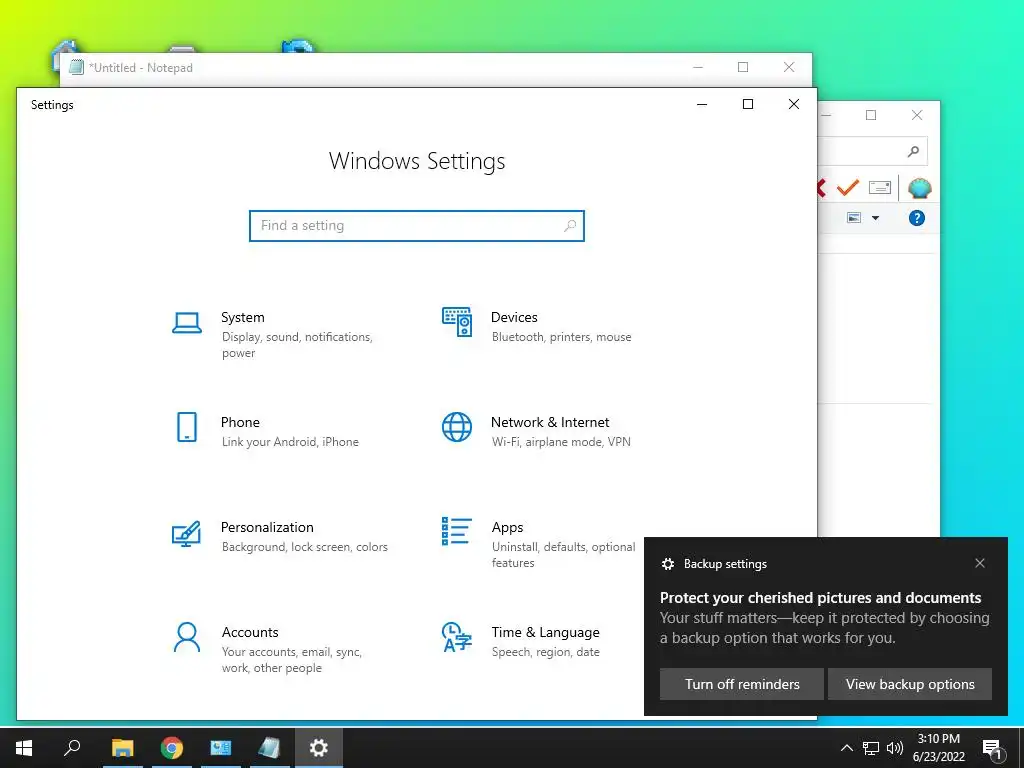Image resolution: width=1024 pixels, height=768 pixels.
Task: Maximize the Notepad window
Action: point(743,67)
